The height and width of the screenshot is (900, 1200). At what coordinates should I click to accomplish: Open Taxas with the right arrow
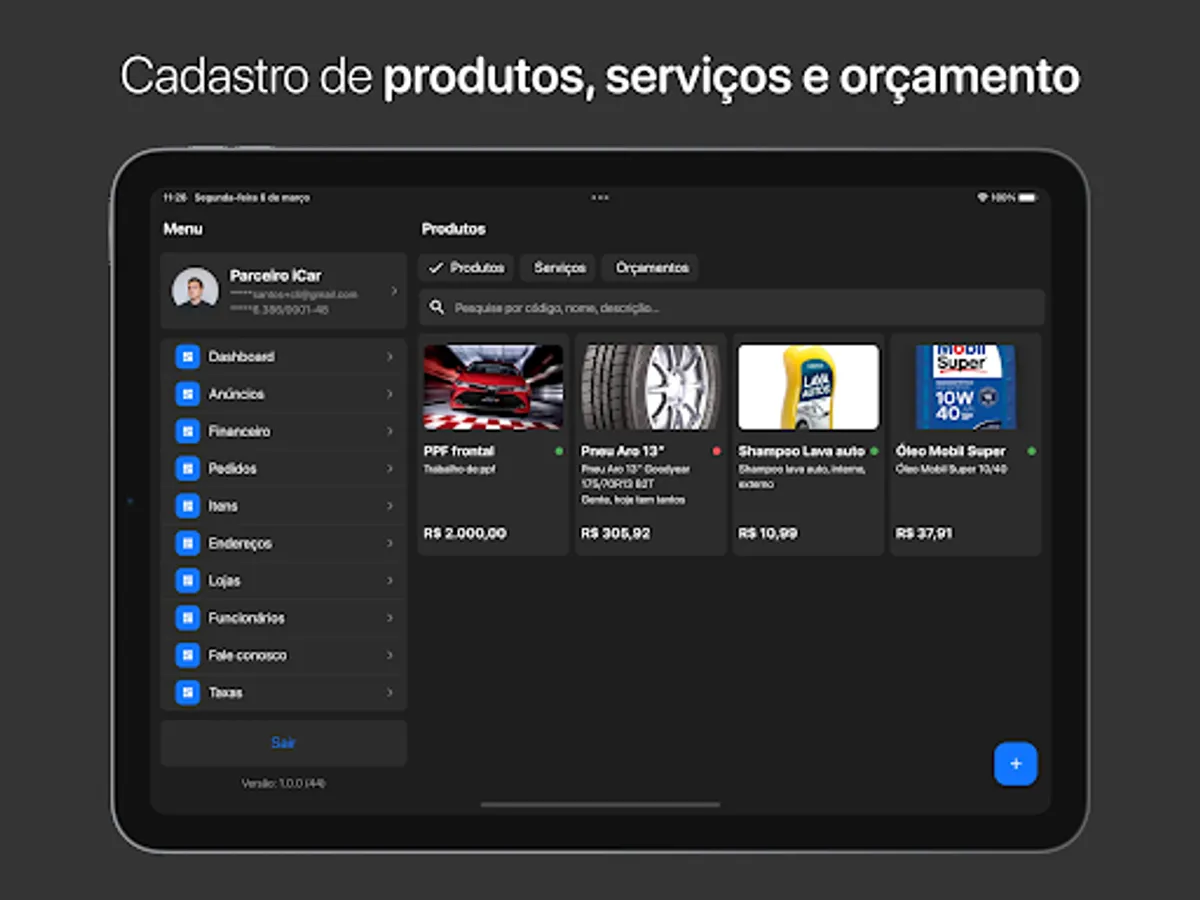[x=390, y=692]
